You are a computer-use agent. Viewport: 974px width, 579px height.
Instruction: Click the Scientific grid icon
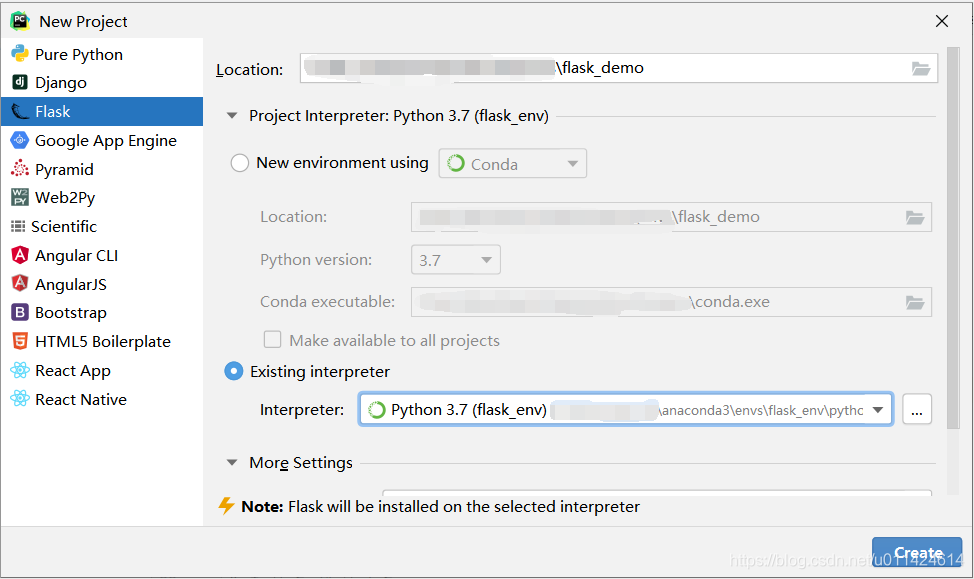pos(18,226)
